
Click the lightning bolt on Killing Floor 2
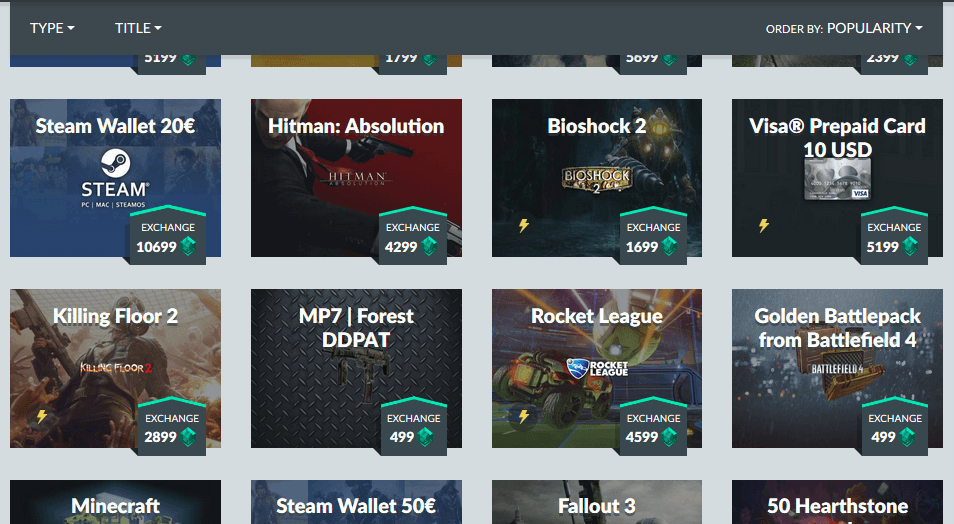(x=42, y=416)
